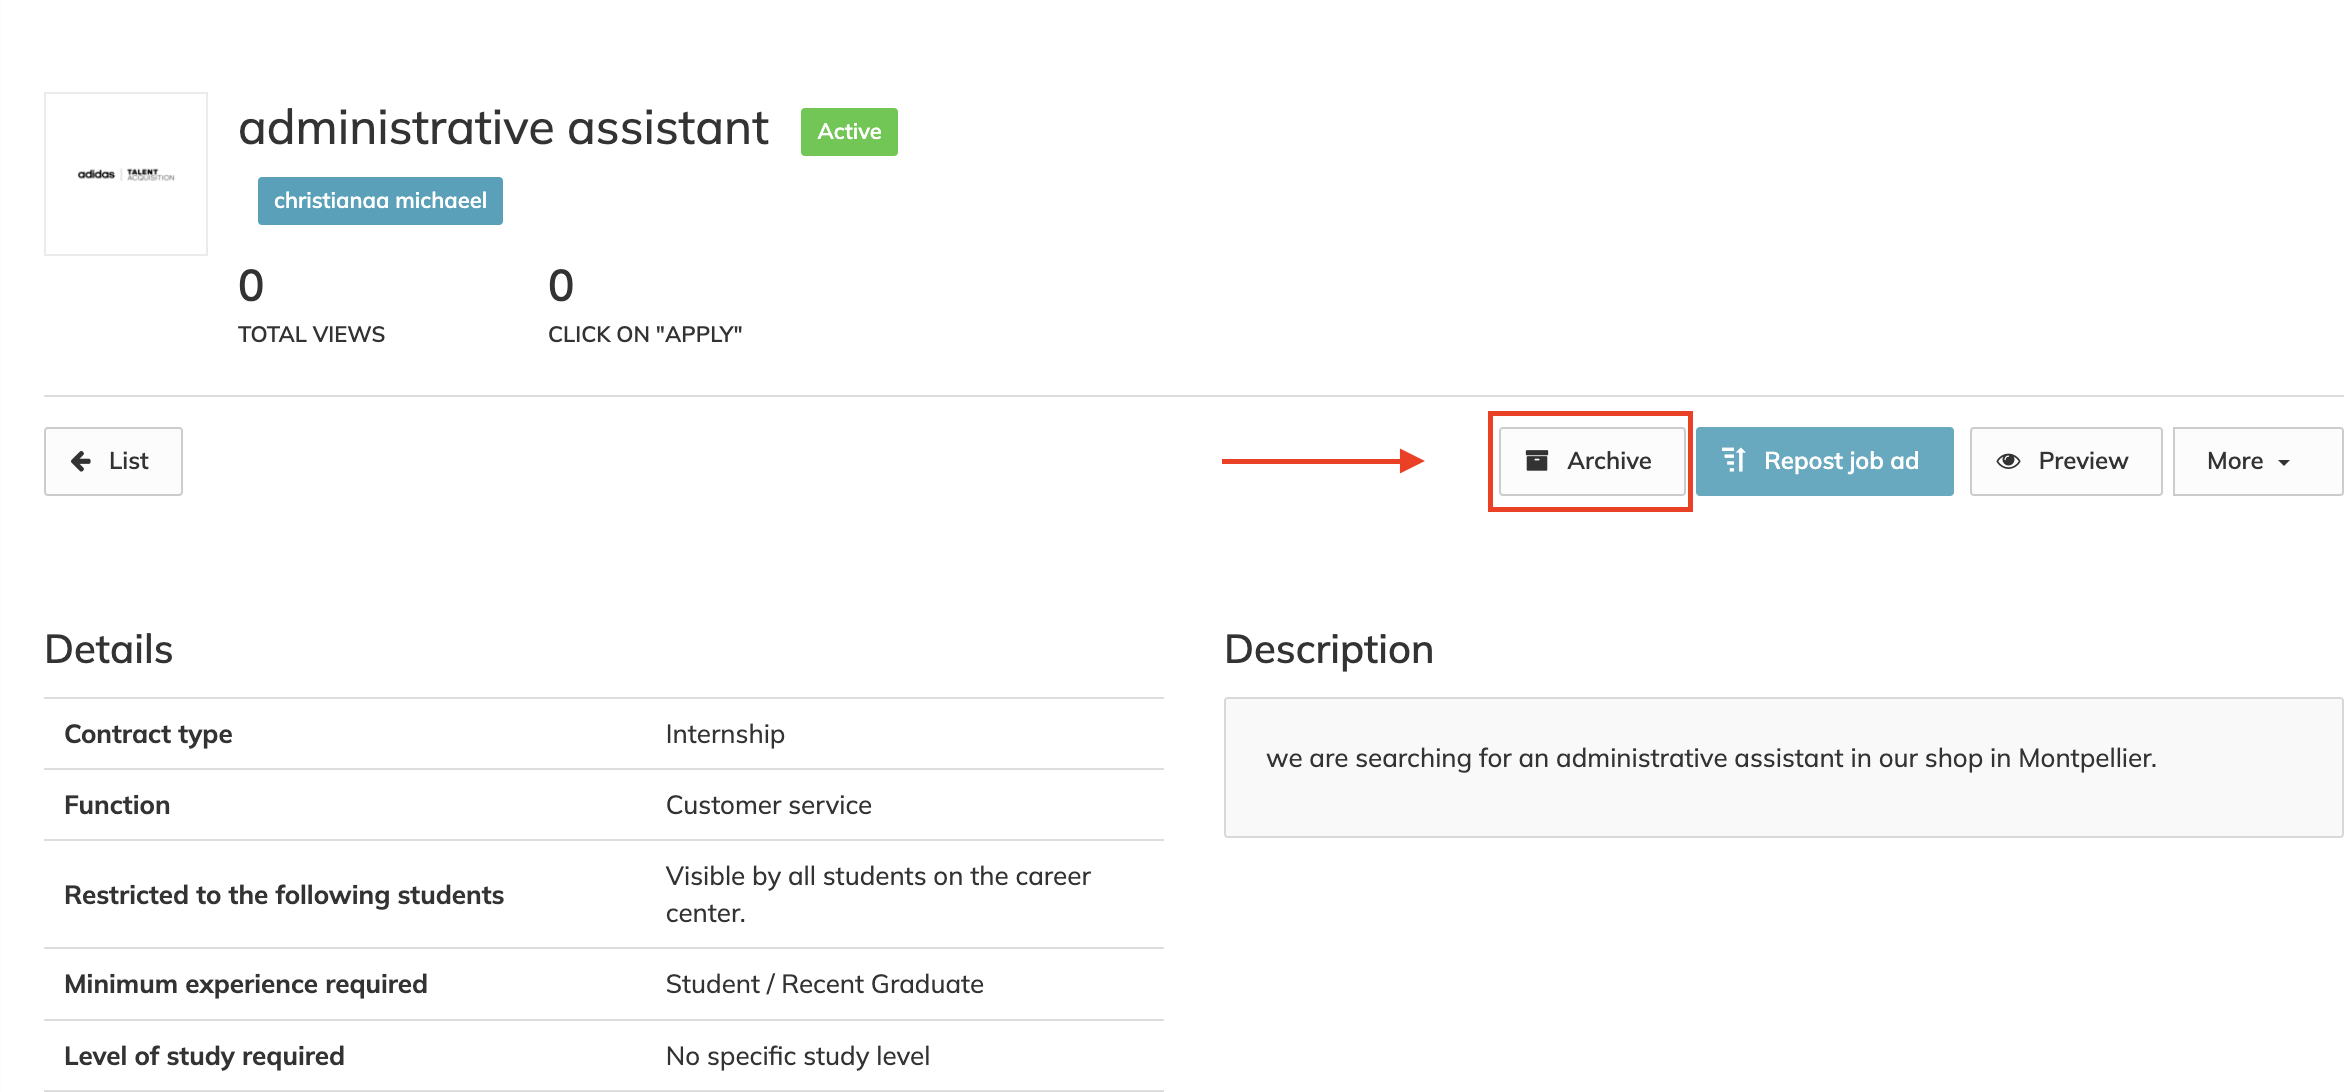Screen dimensions: 2344x1092
Task: Click the back arrow icon beside List
Action: tap(81, 461)
